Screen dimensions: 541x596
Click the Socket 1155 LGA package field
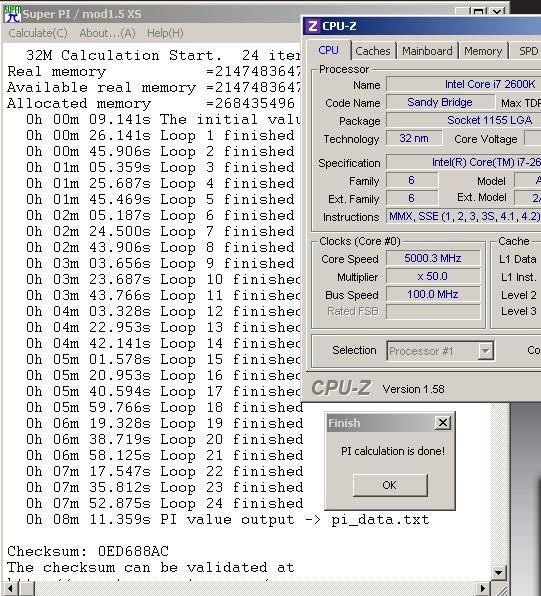point(463,120)
